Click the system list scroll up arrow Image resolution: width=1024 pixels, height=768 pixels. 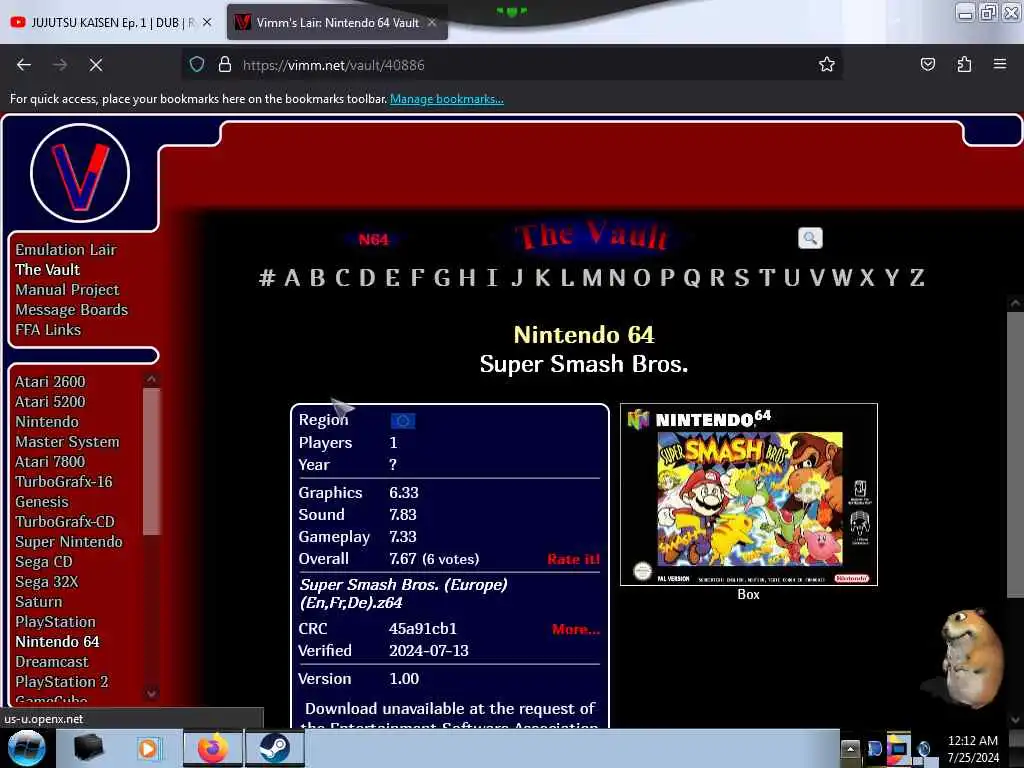click(152, 379)
